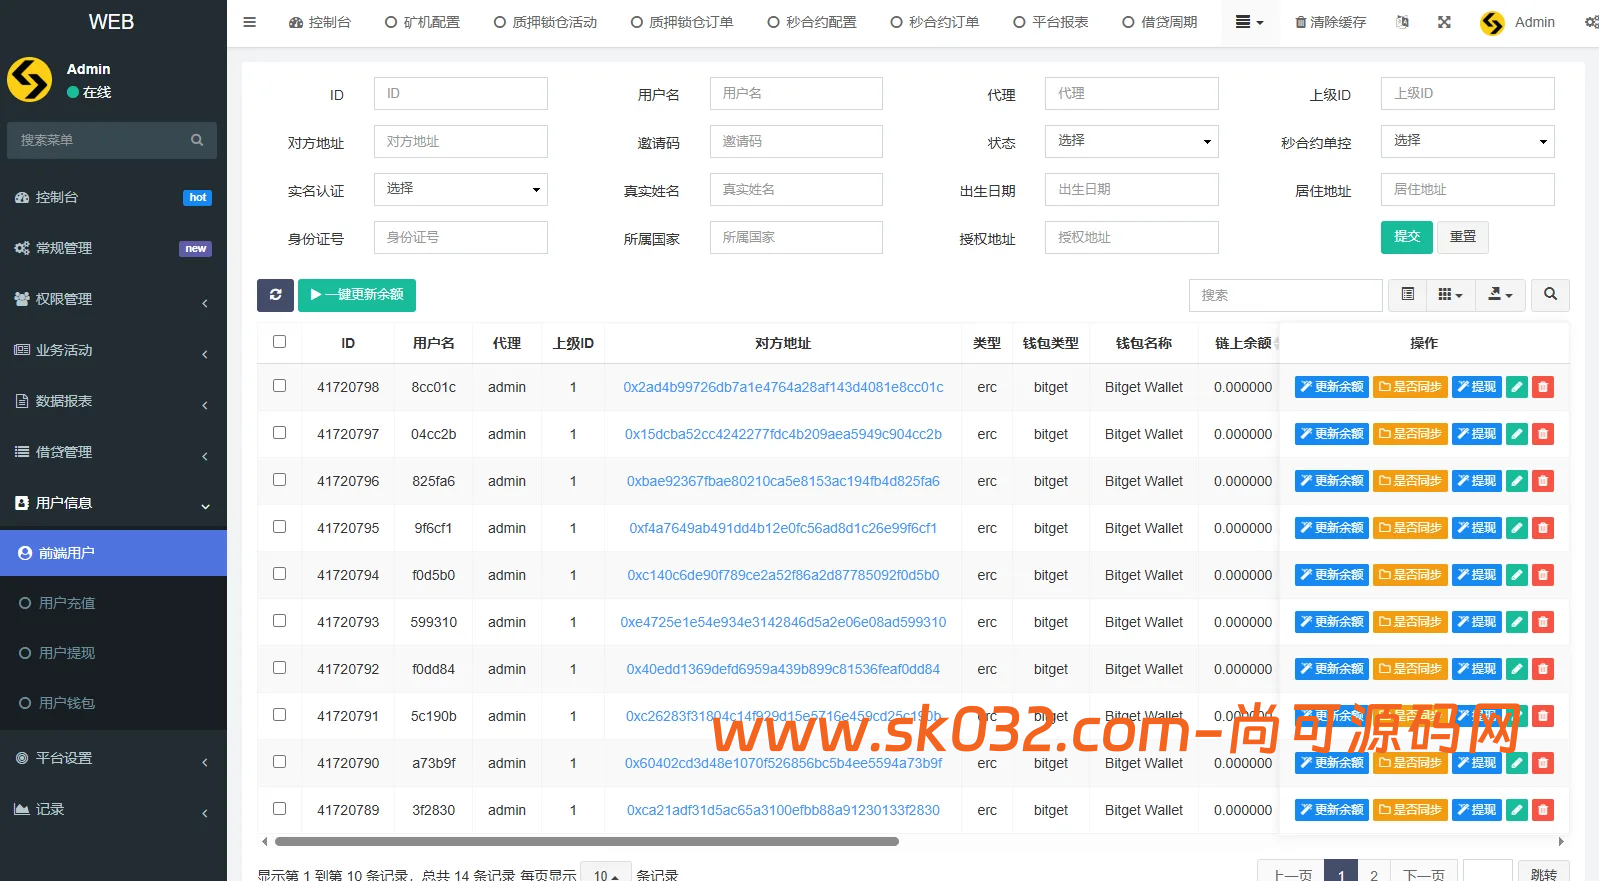Click the table search magnifier icon button

coord(1550,295)
